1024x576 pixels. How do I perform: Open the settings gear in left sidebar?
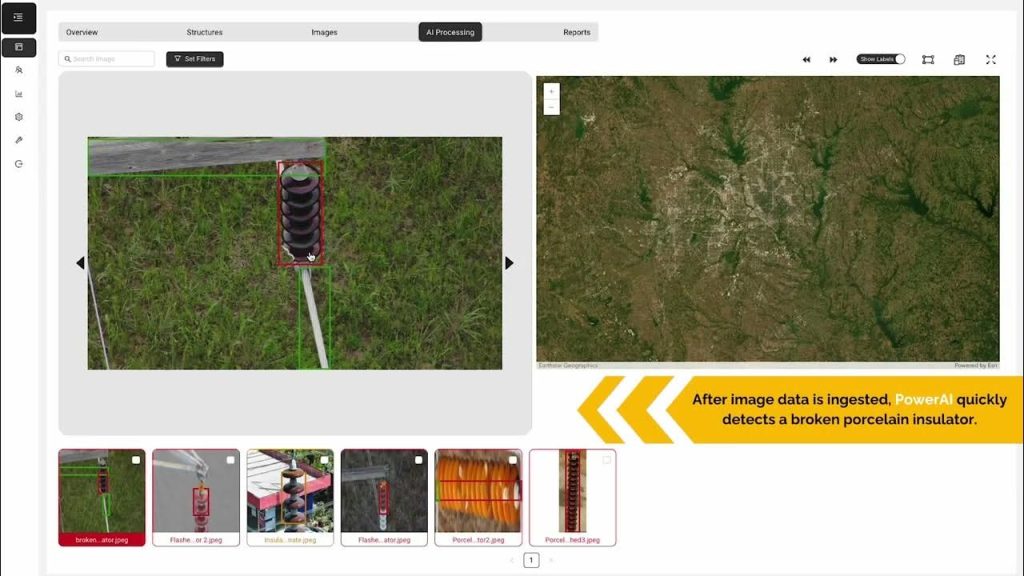18,117
